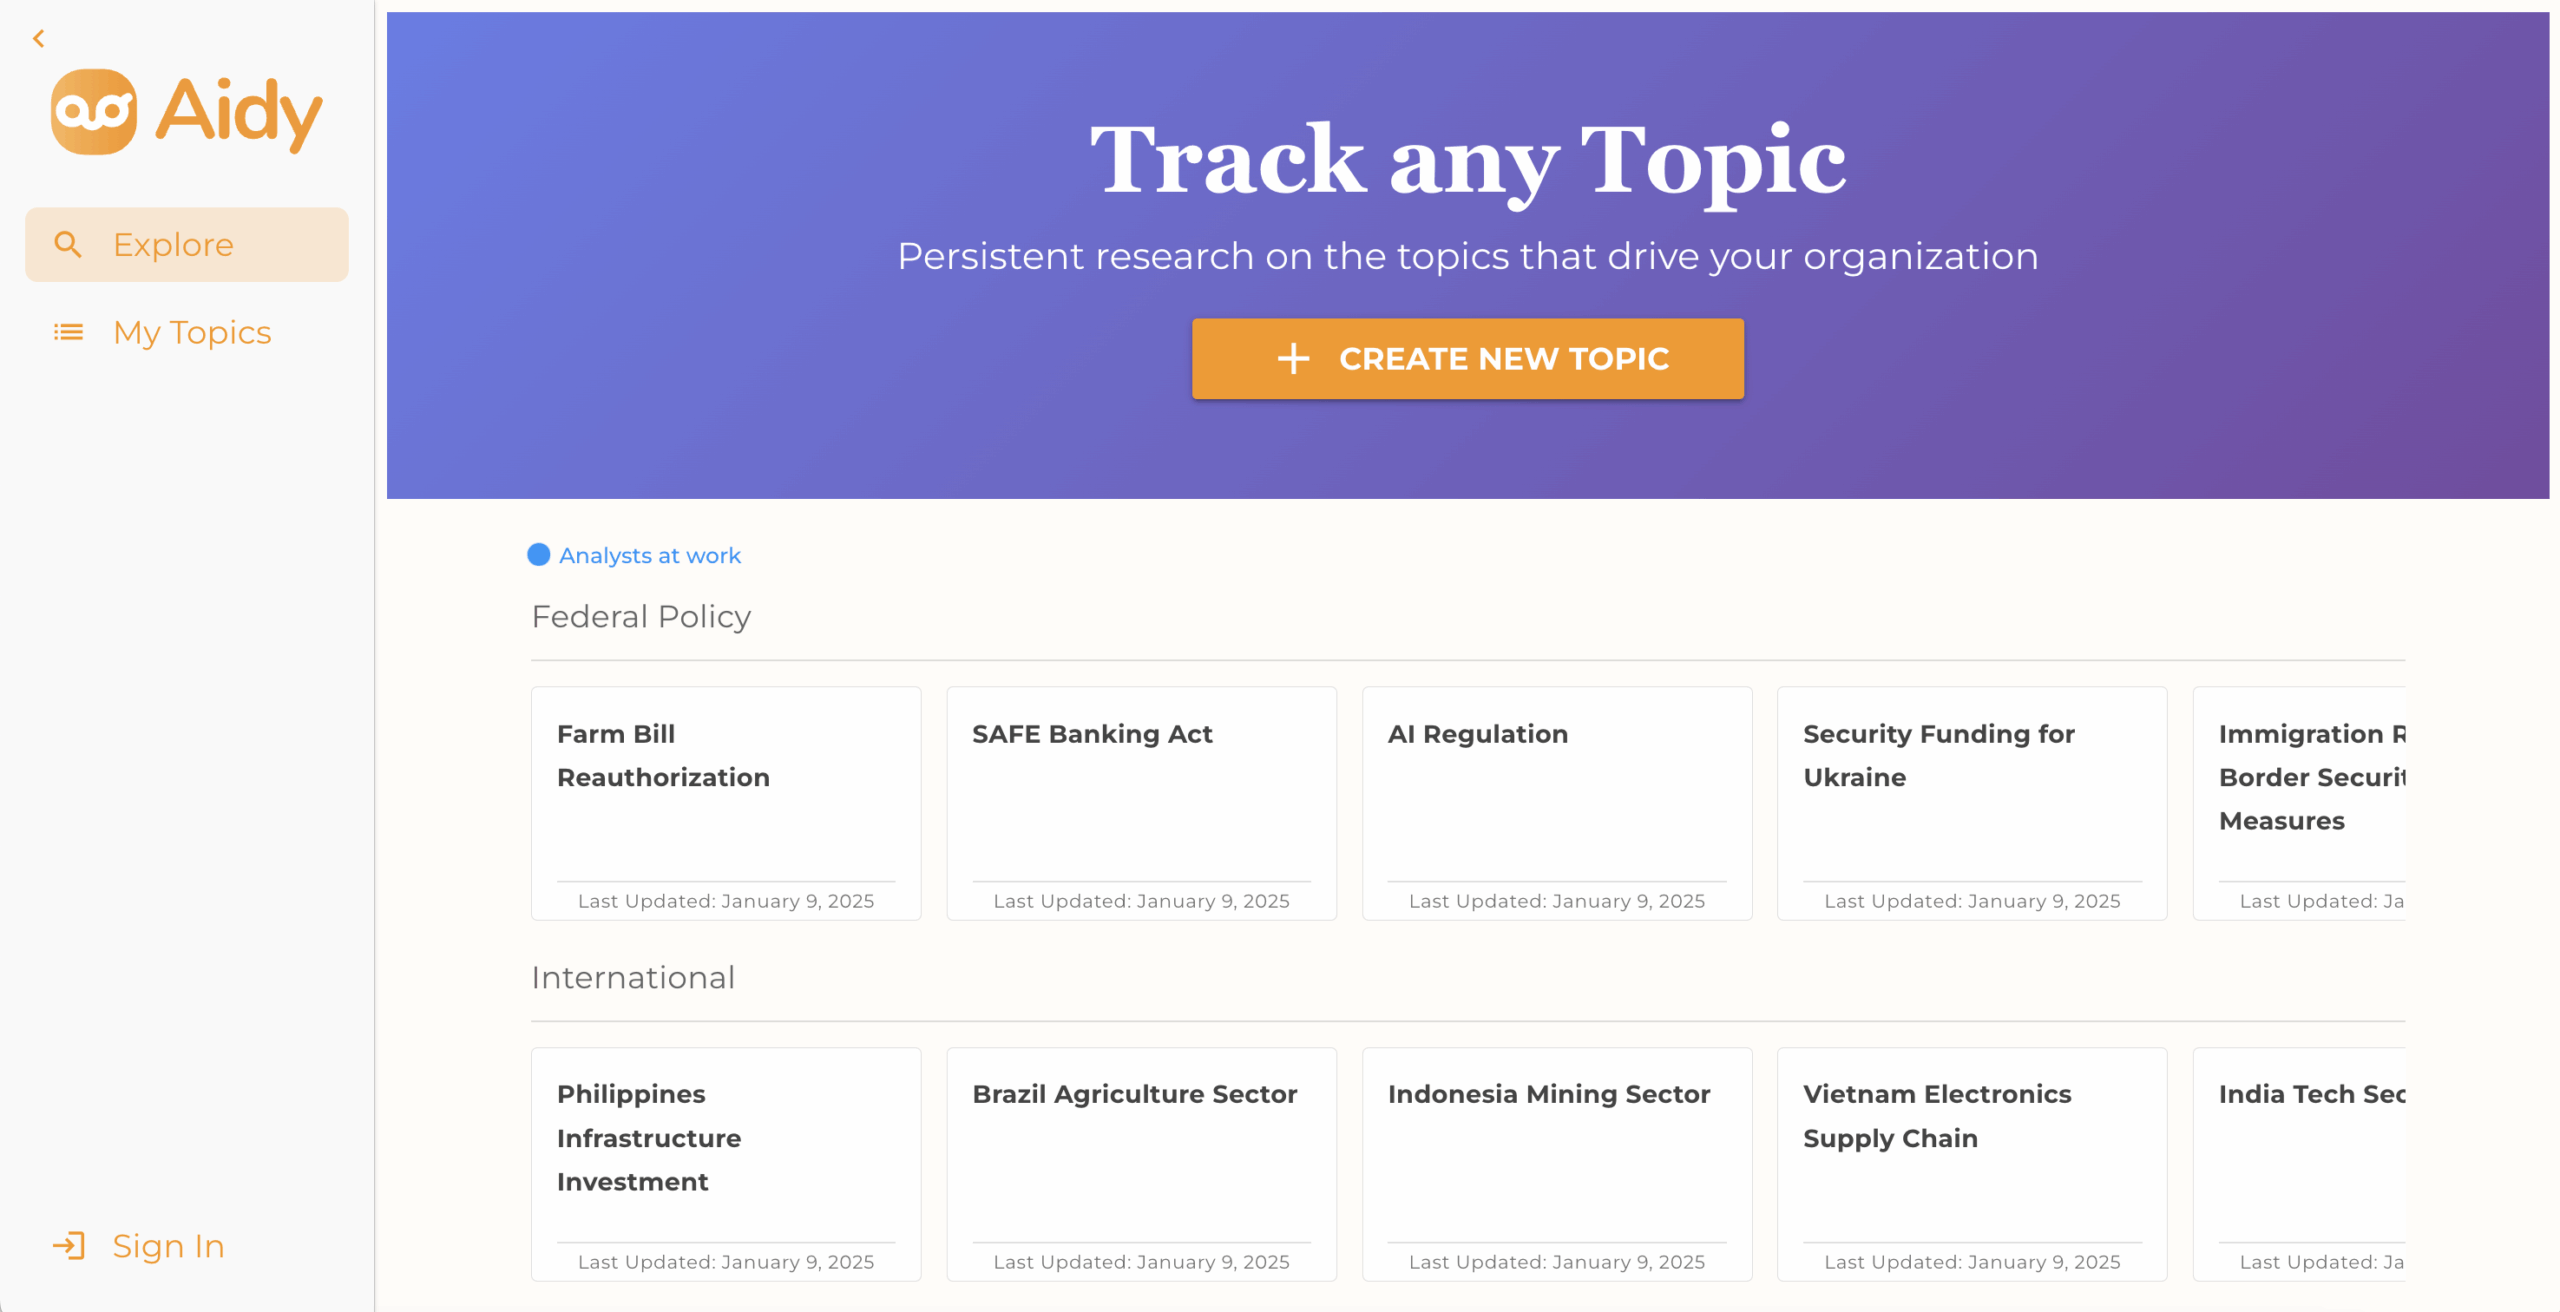
Task: Open the Security Funding for Ukraine card
Action: 1972,803
